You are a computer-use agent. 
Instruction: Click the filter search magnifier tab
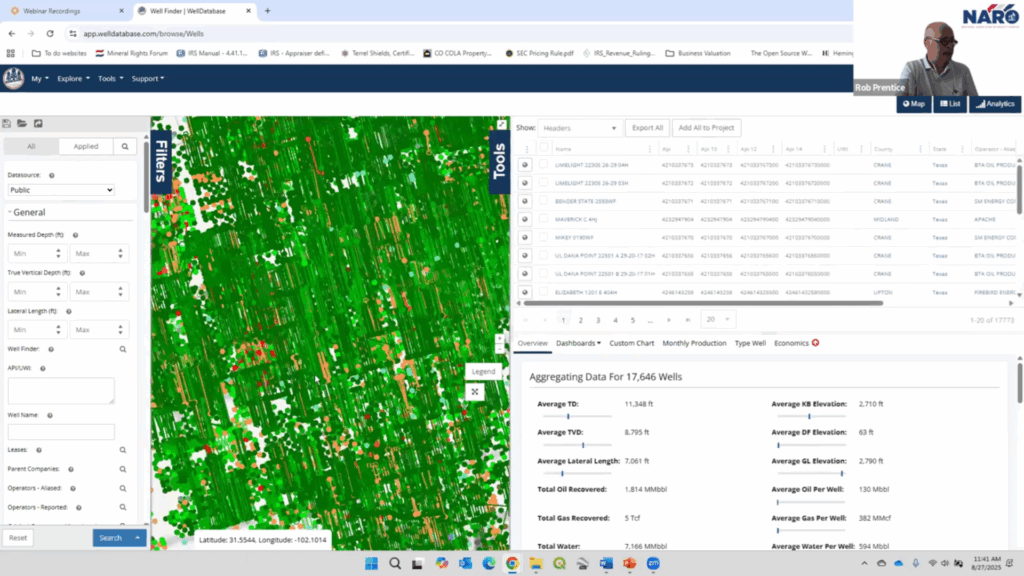coord(125,146)
